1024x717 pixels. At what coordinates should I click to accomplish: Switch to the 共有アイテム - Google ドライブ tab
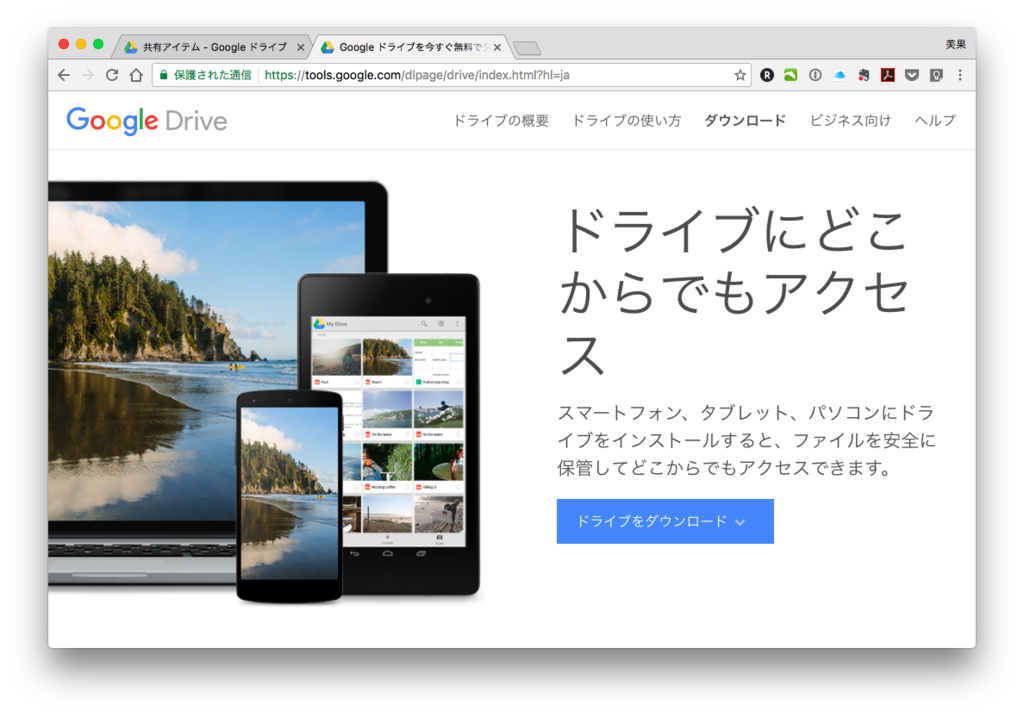coord(214,47)
